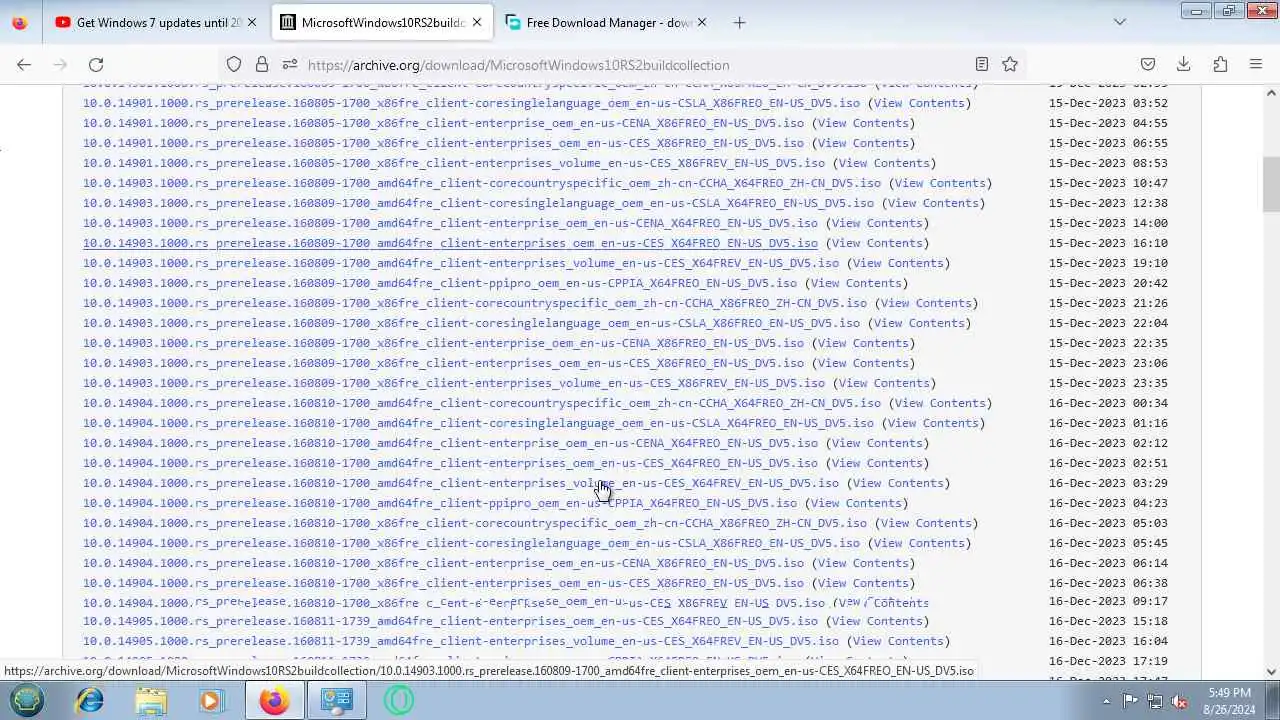
Task: Open Windows Media Player taskbar icon
Action: pos(211,700)
